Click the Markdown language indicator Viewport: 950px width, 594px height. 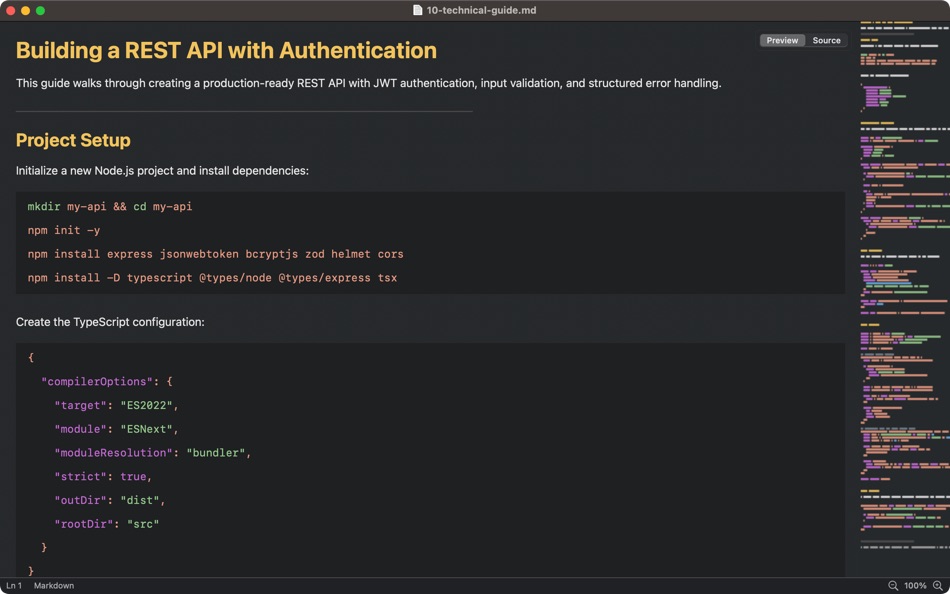(x=54, y=586)
